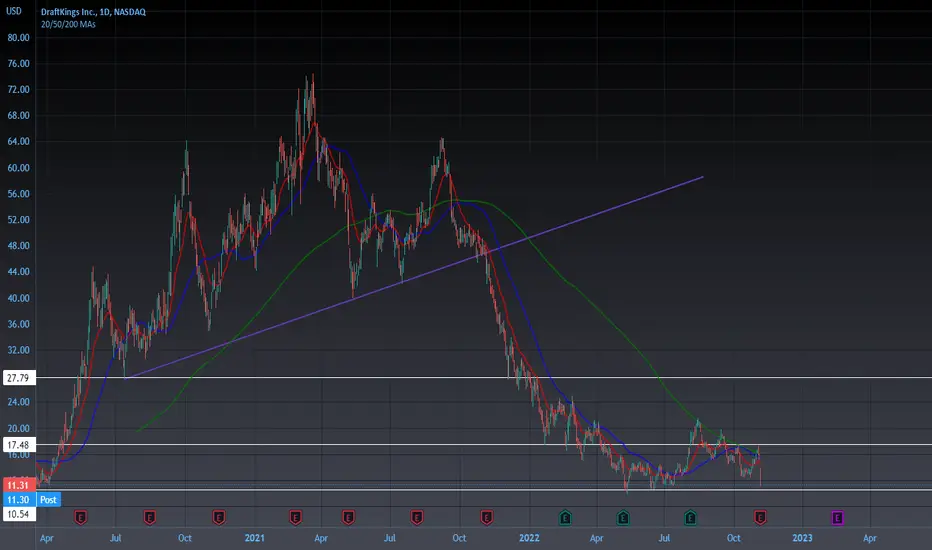
Task: Select the 27.79 price level label
Action: [x=18, y=378]
